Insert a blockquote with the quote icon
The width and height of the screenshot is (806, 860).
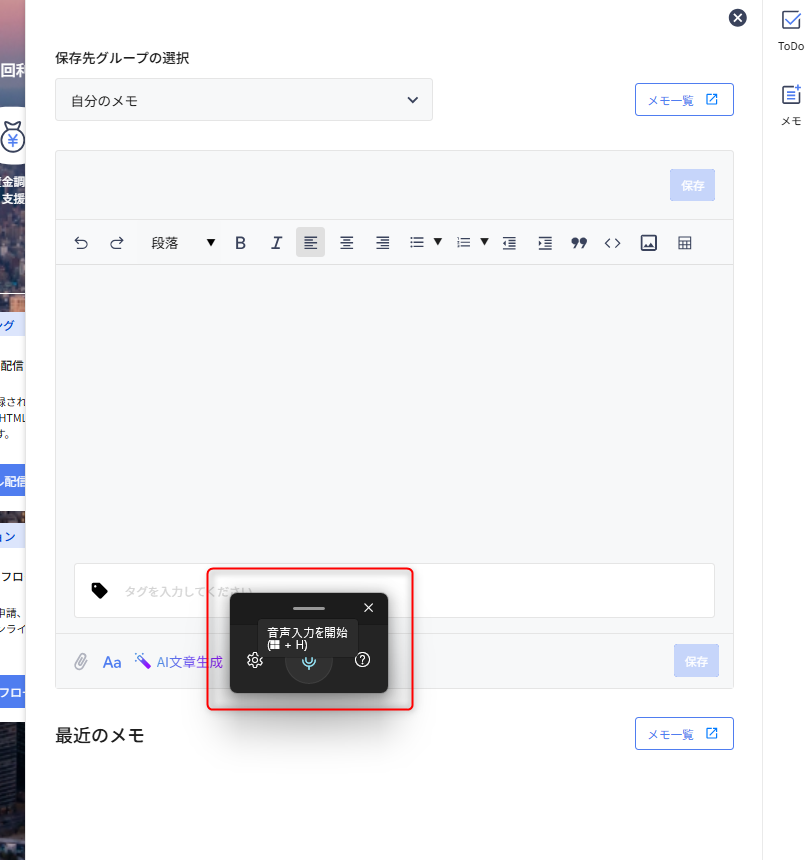pyautogui.click(x=578, y=243)
